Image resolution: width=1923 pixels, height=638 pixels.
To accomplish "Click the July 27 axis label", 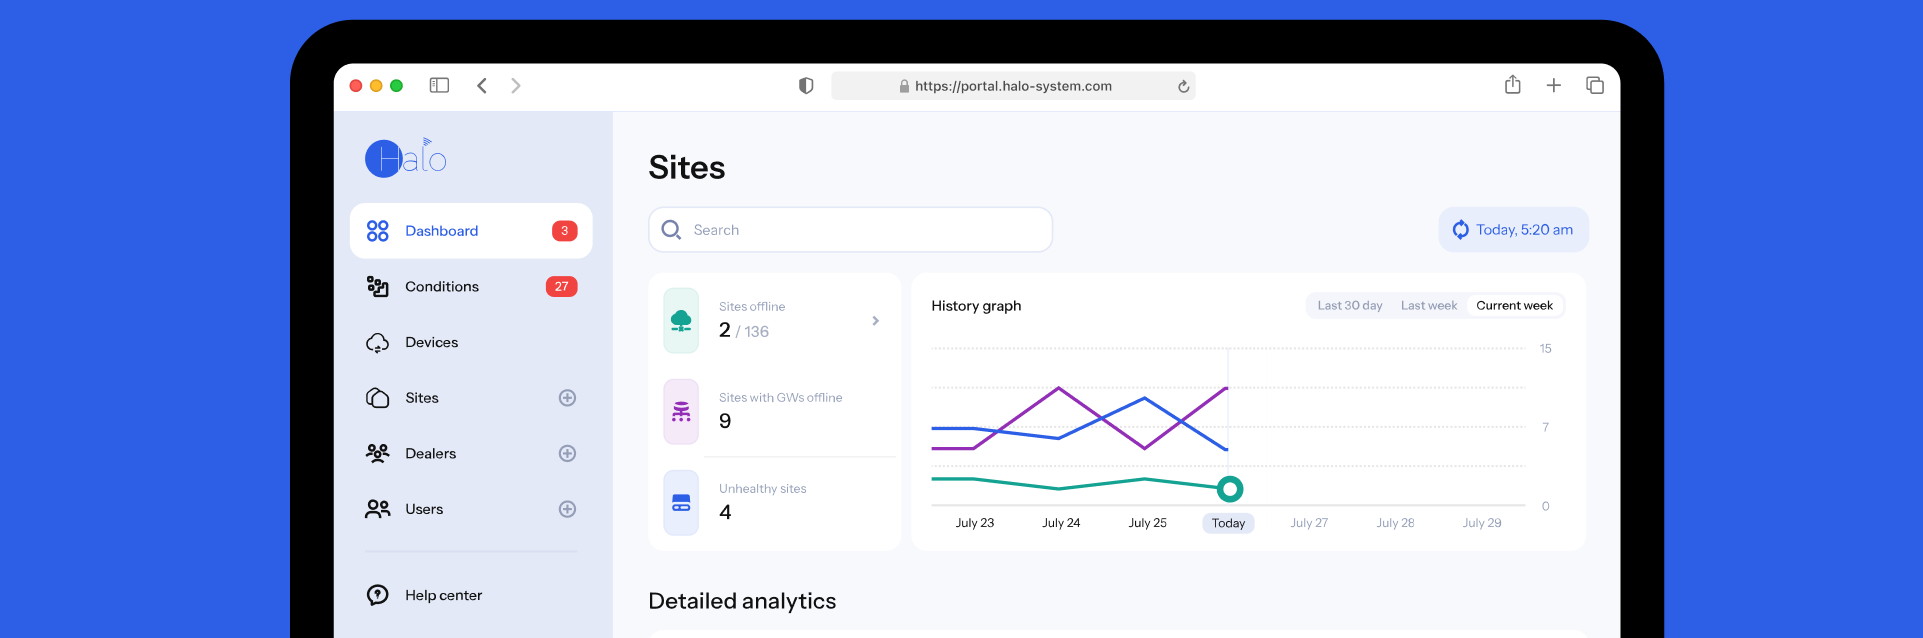I will [x=1309, y=523].
